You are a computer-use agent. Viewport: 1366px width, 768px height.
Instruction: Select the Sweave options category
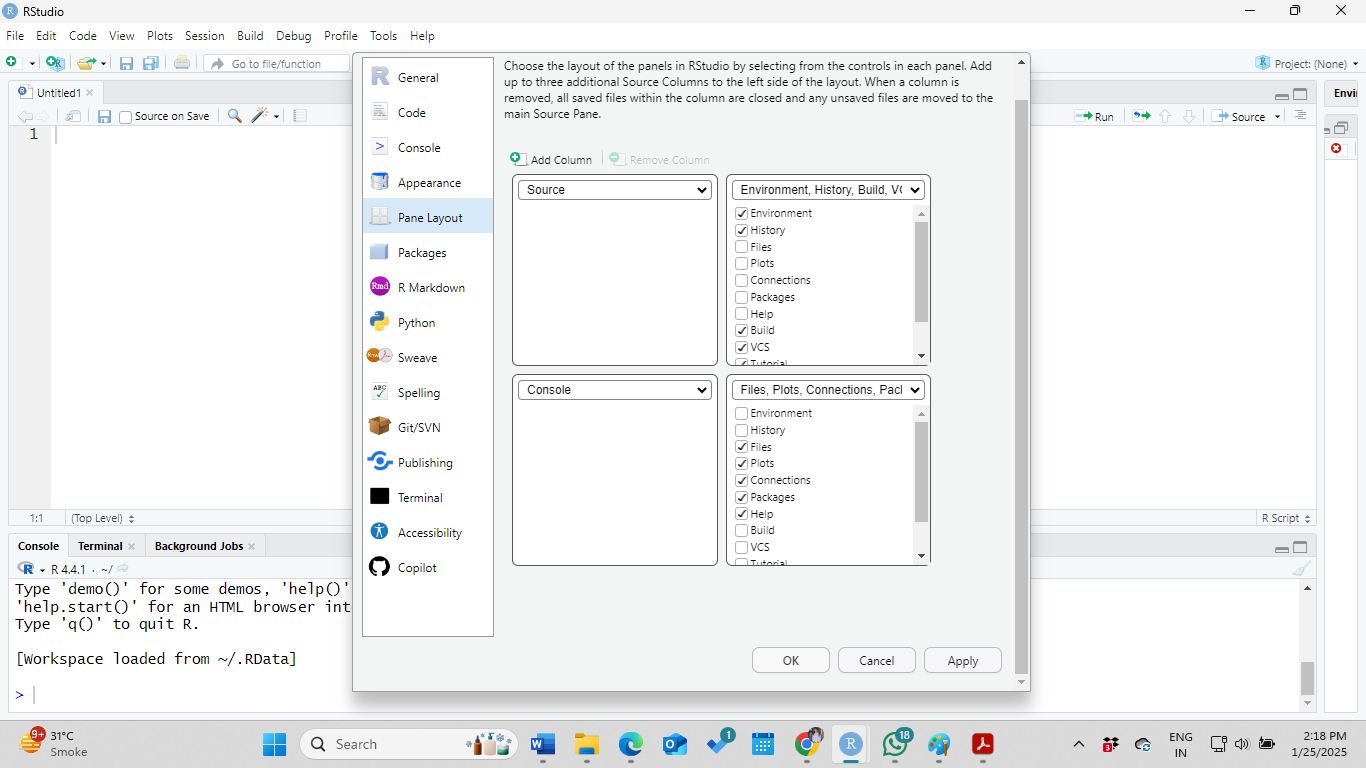tap(428, 358)
